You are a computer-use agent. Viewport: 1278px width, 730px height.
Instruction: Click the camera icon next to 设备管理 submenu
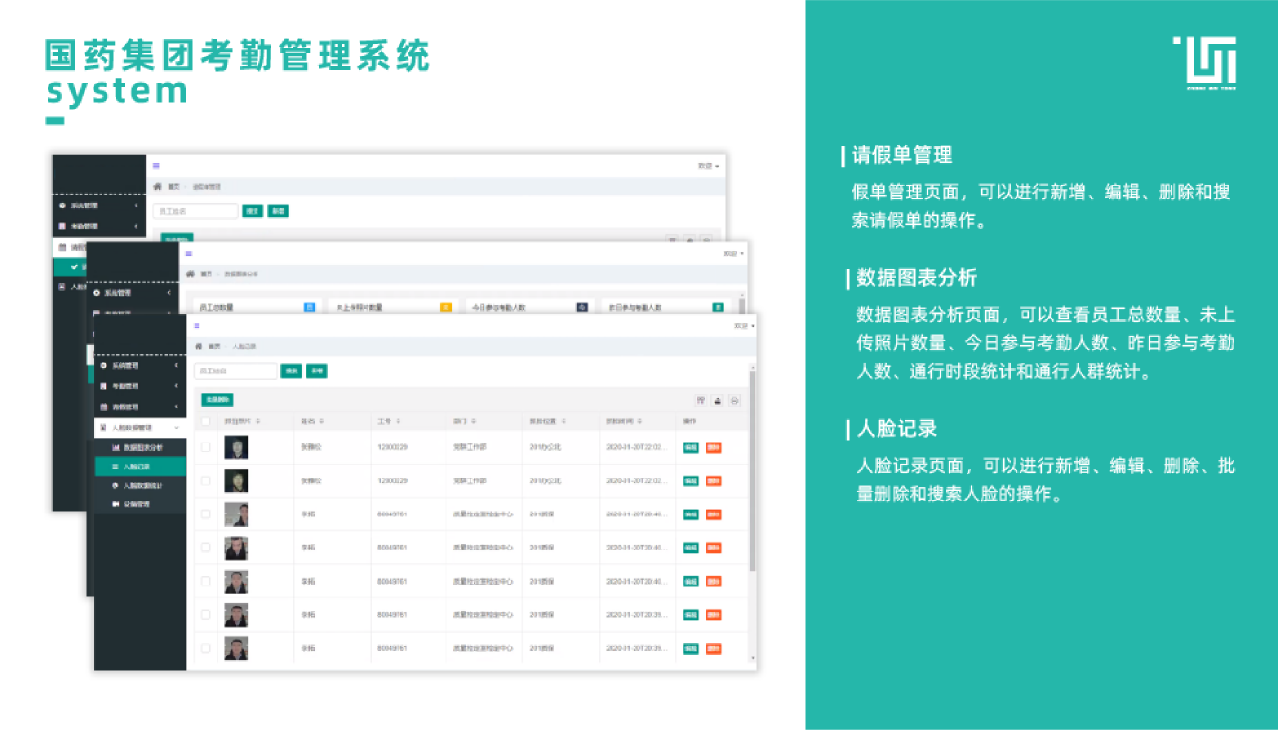point(115,504)
